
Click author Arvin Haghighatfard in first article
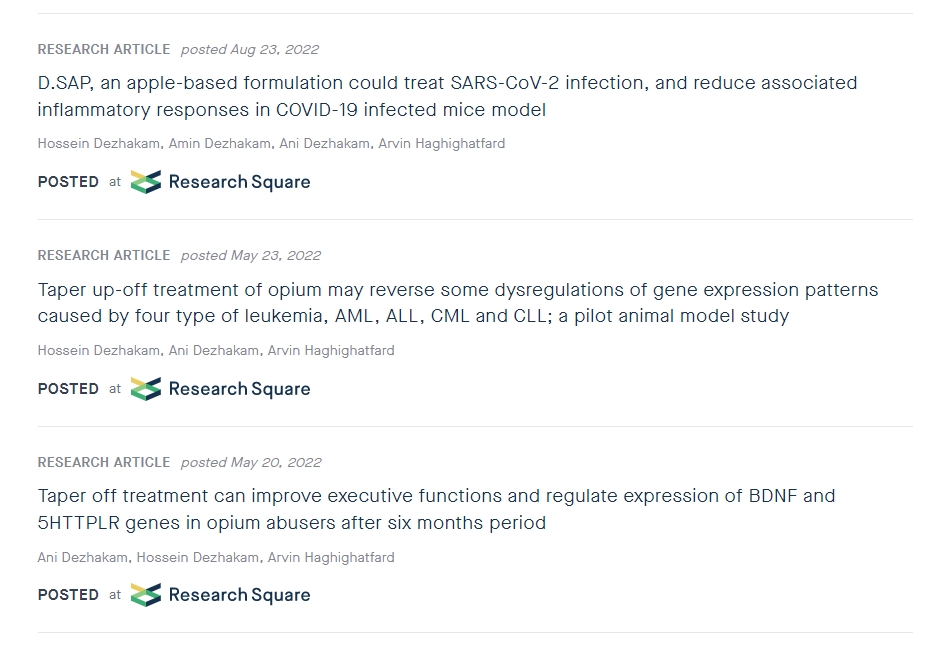441,144
